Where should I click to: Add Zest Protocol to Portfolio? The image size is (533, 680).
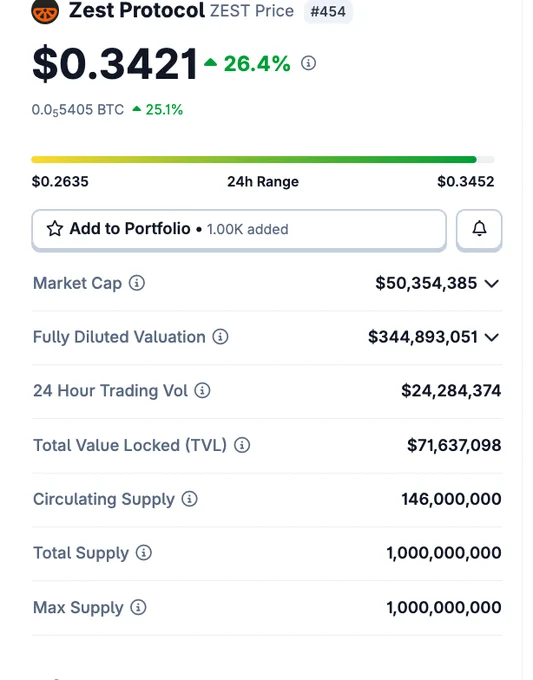pyautogui.click(x=239, y=229)
